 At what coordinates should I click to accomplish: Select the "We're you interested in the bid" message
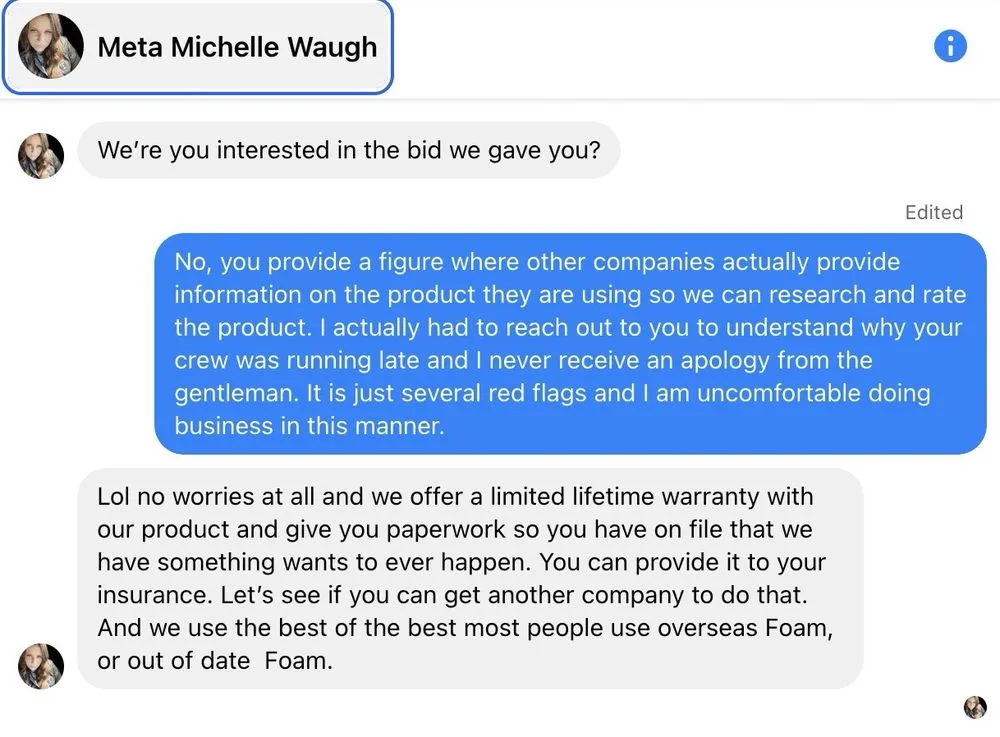click(348, 151)
